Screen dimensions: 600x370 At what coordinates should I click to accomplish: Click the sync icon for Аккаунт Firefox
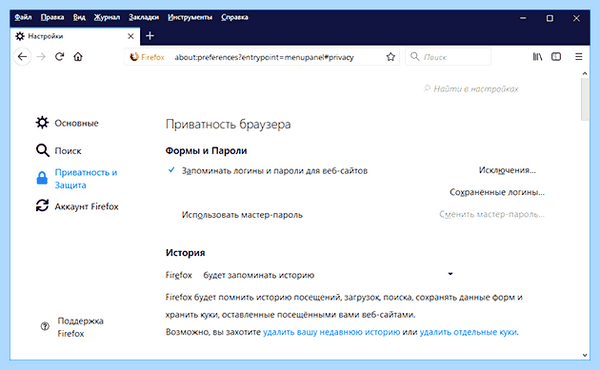tap(42, 206)
